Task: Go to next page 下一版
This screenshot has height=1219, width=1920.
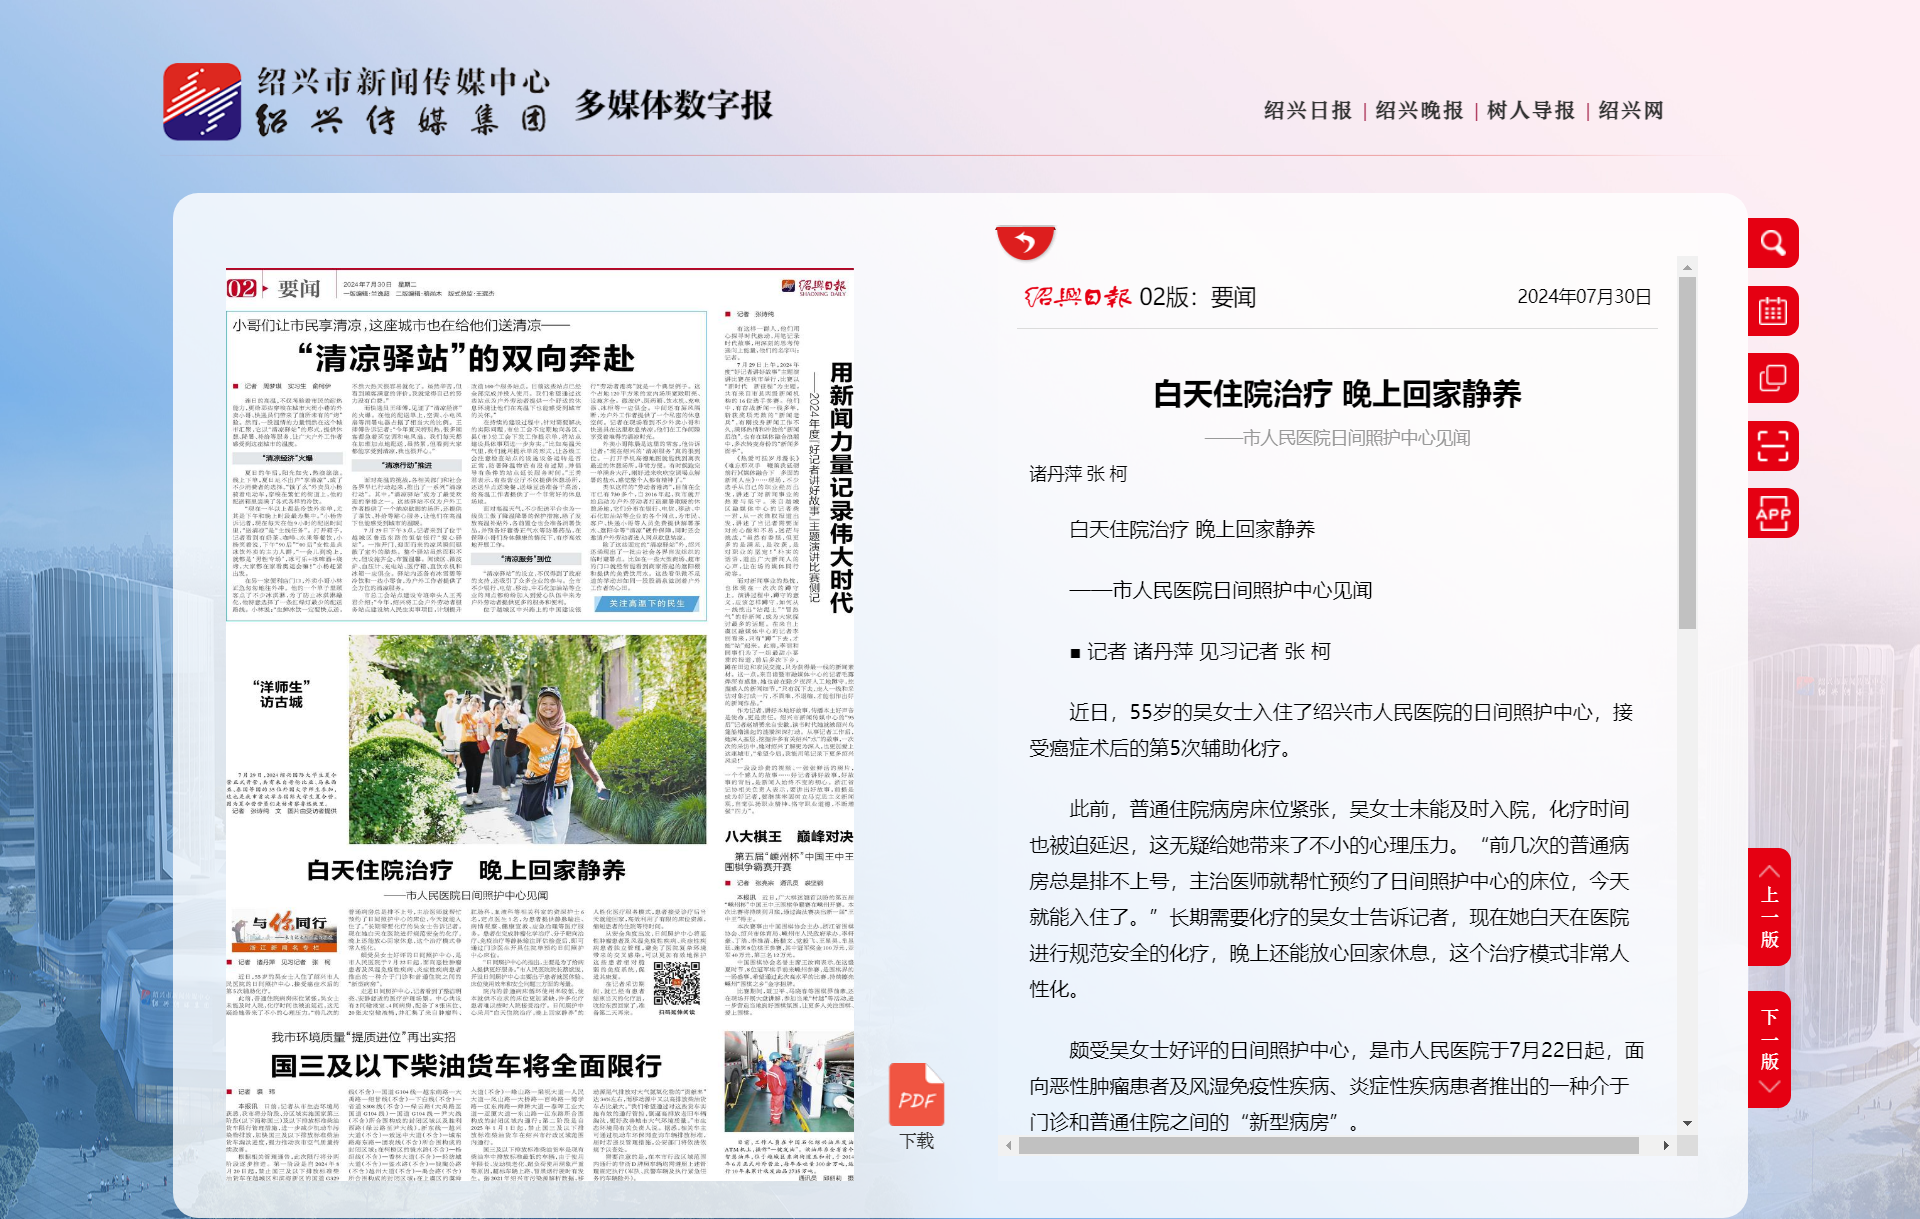Action: [x=1769, y=1049]
